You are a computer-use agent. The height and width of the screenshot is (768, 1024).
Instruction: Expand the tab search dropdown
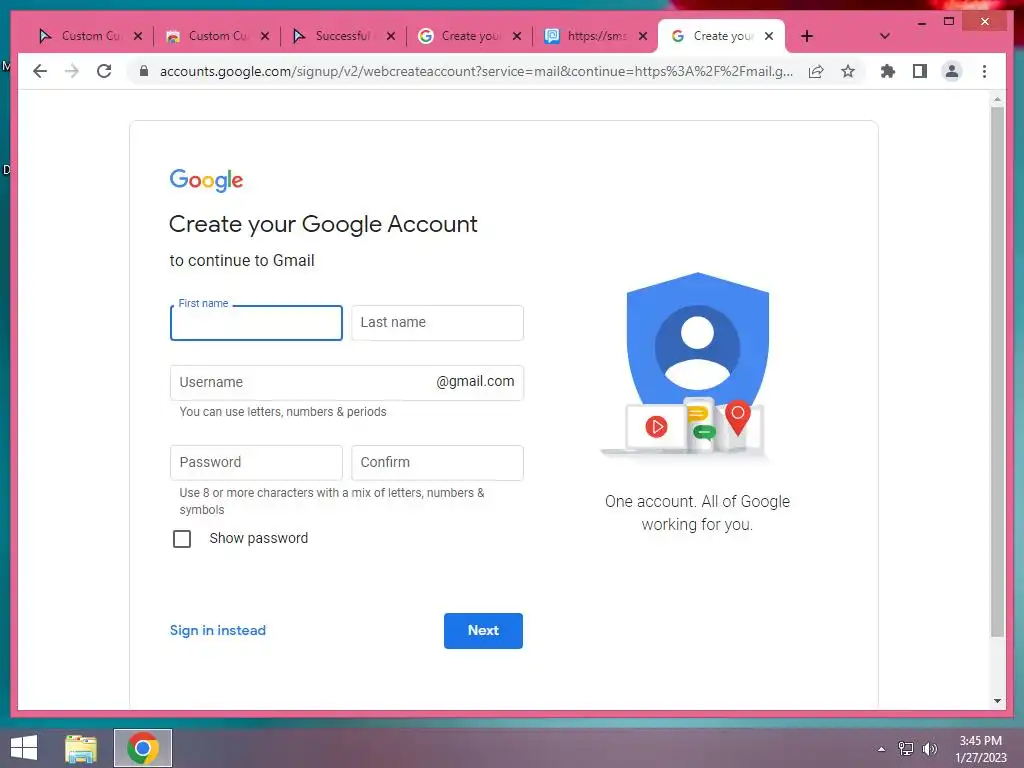click(884, 36)
